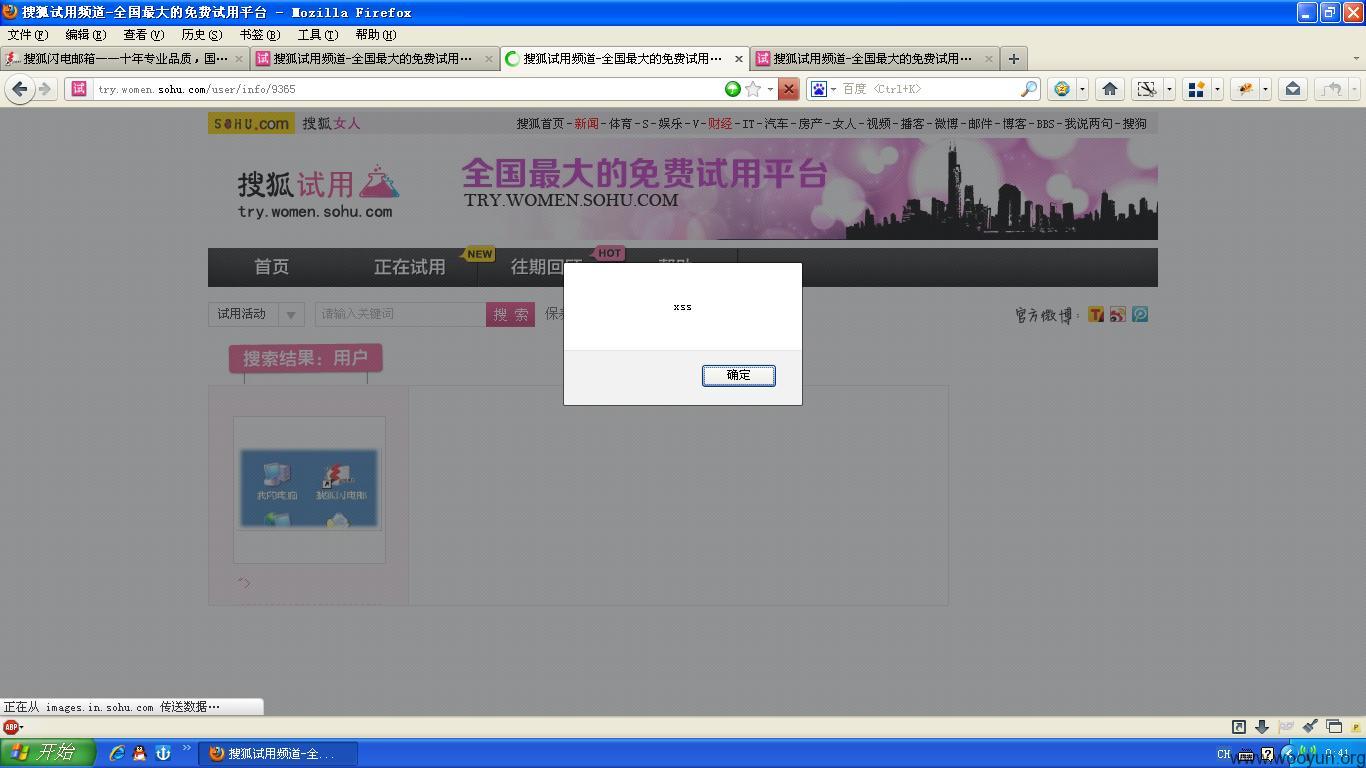Expand the quick launch chevron on the taskbar
The image size is (1366, 768).
[x=186, y=747]
